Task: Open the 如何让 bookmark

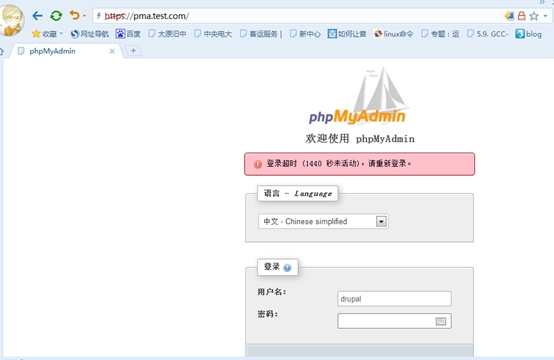Action: [x=347, y=34]
